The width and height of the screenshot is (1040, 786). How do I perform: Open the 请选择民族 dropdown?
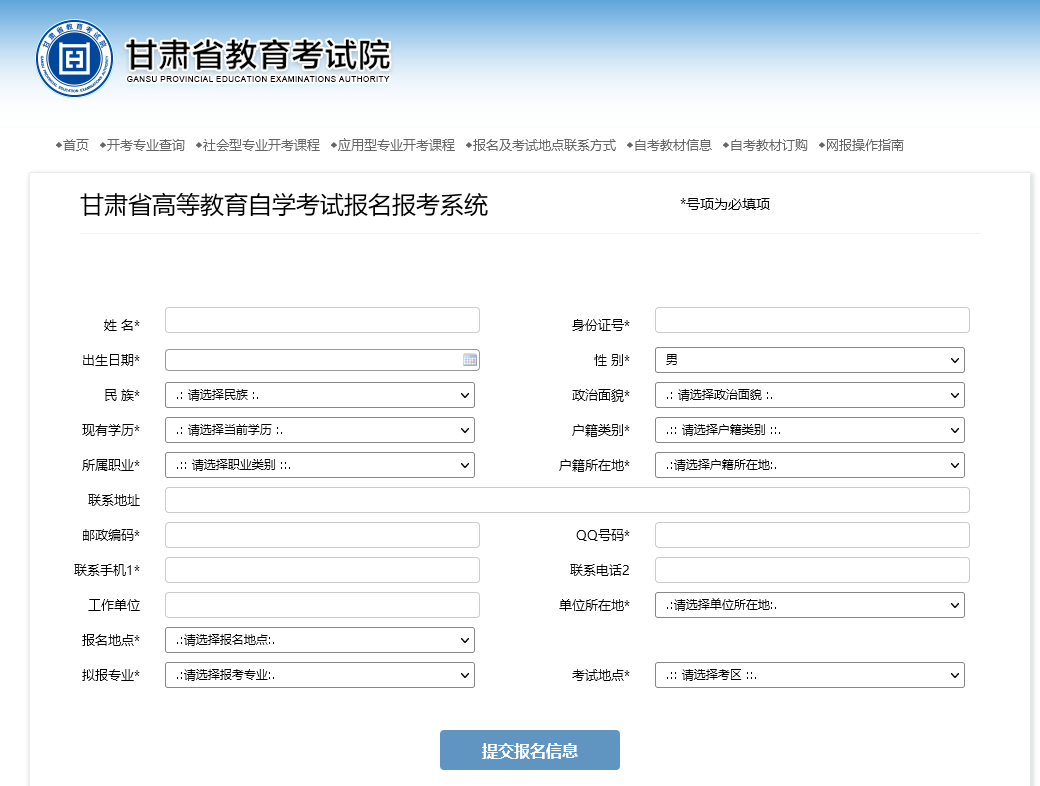[x=320, y=395]
